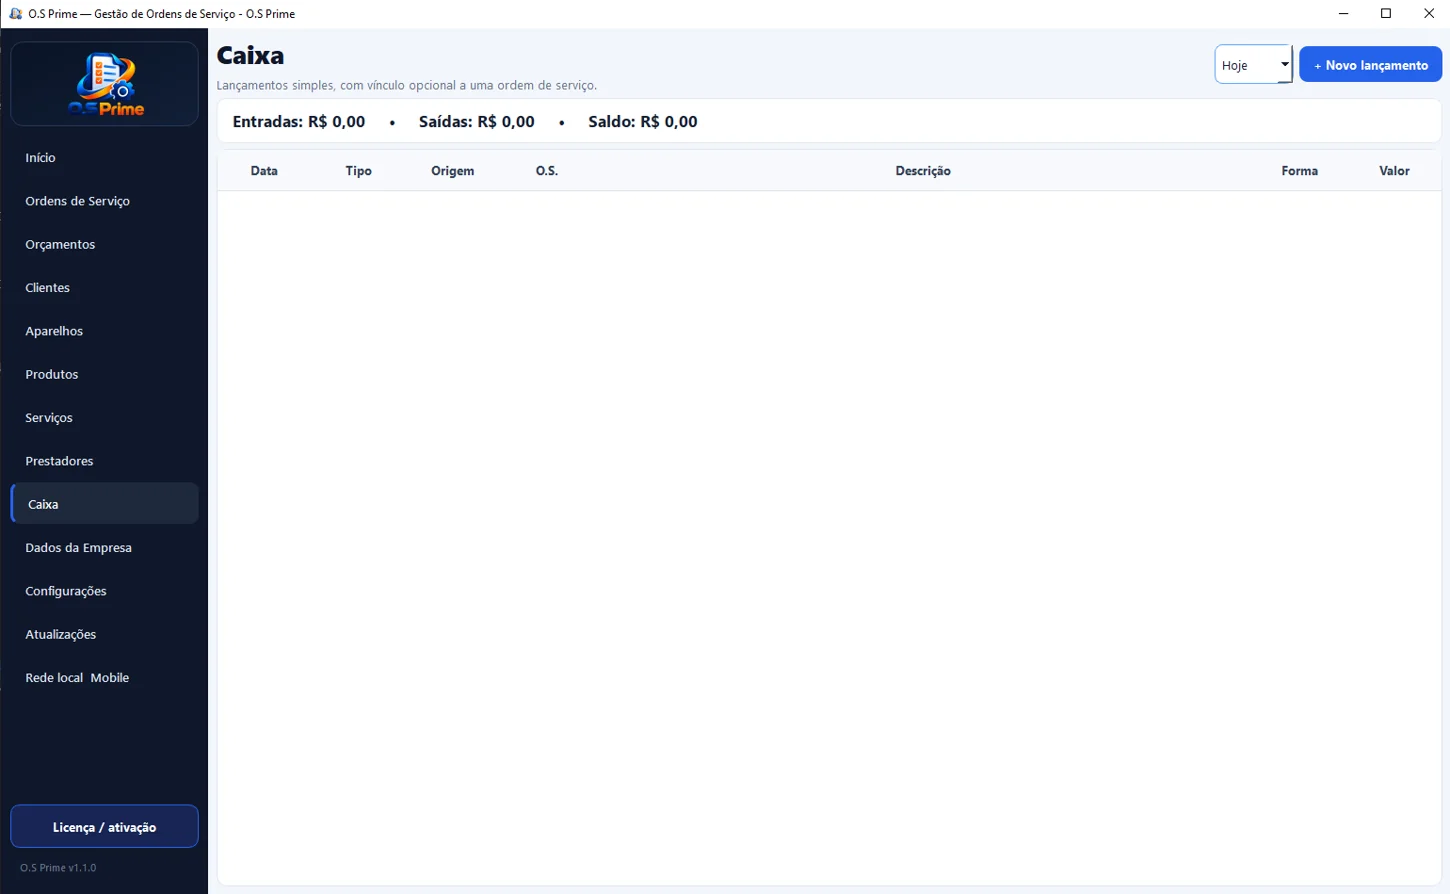This screenshot has height=894, width=1450.
Task: Open the Atualizações section
Action: pos(104,634)
